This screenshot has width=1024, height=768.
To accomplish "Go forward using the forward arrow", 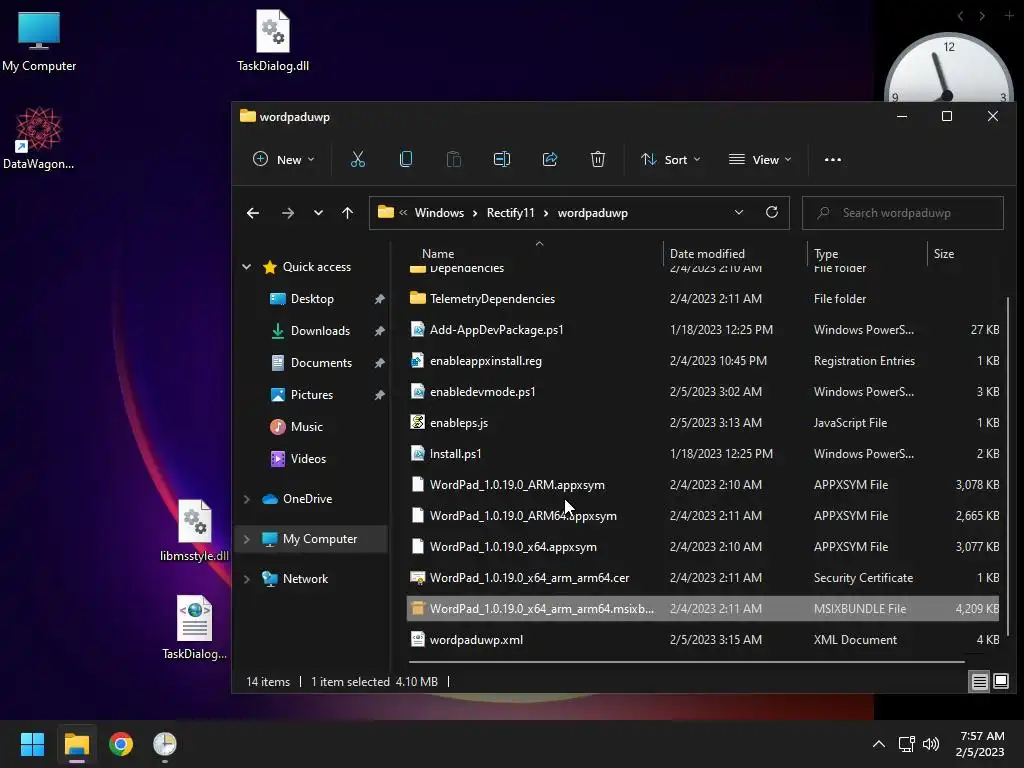I will (x=287, y=213).
